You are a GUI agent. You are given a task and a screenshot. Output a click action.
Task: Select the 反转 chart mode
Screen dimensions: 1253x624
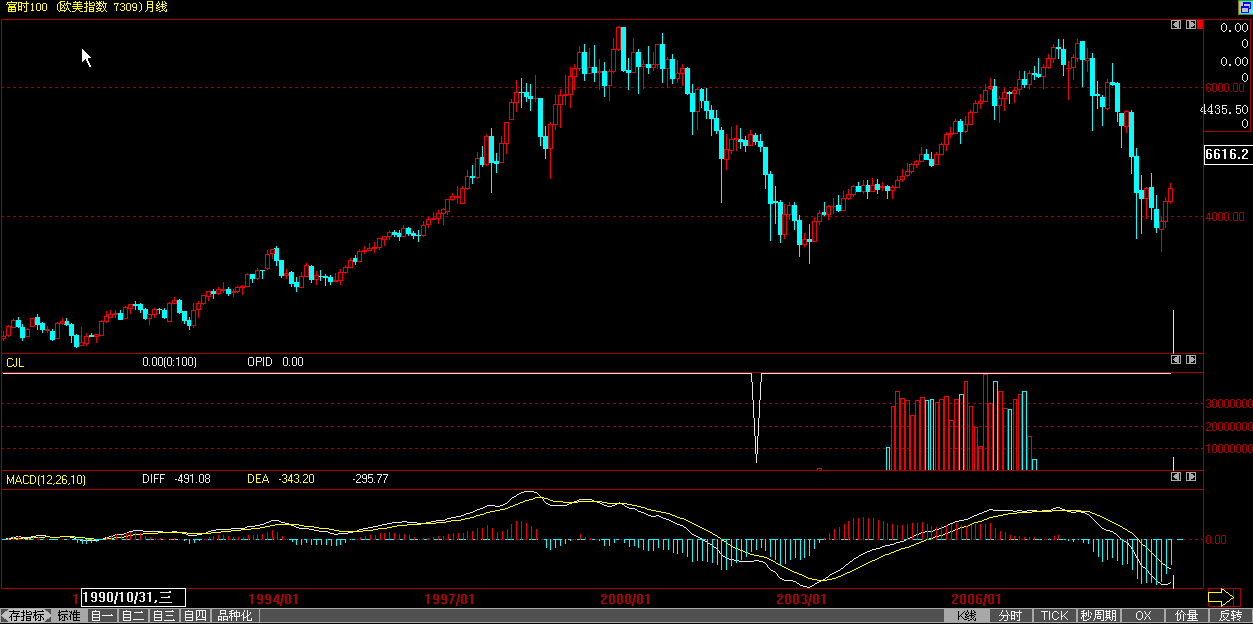point(1230,616)
